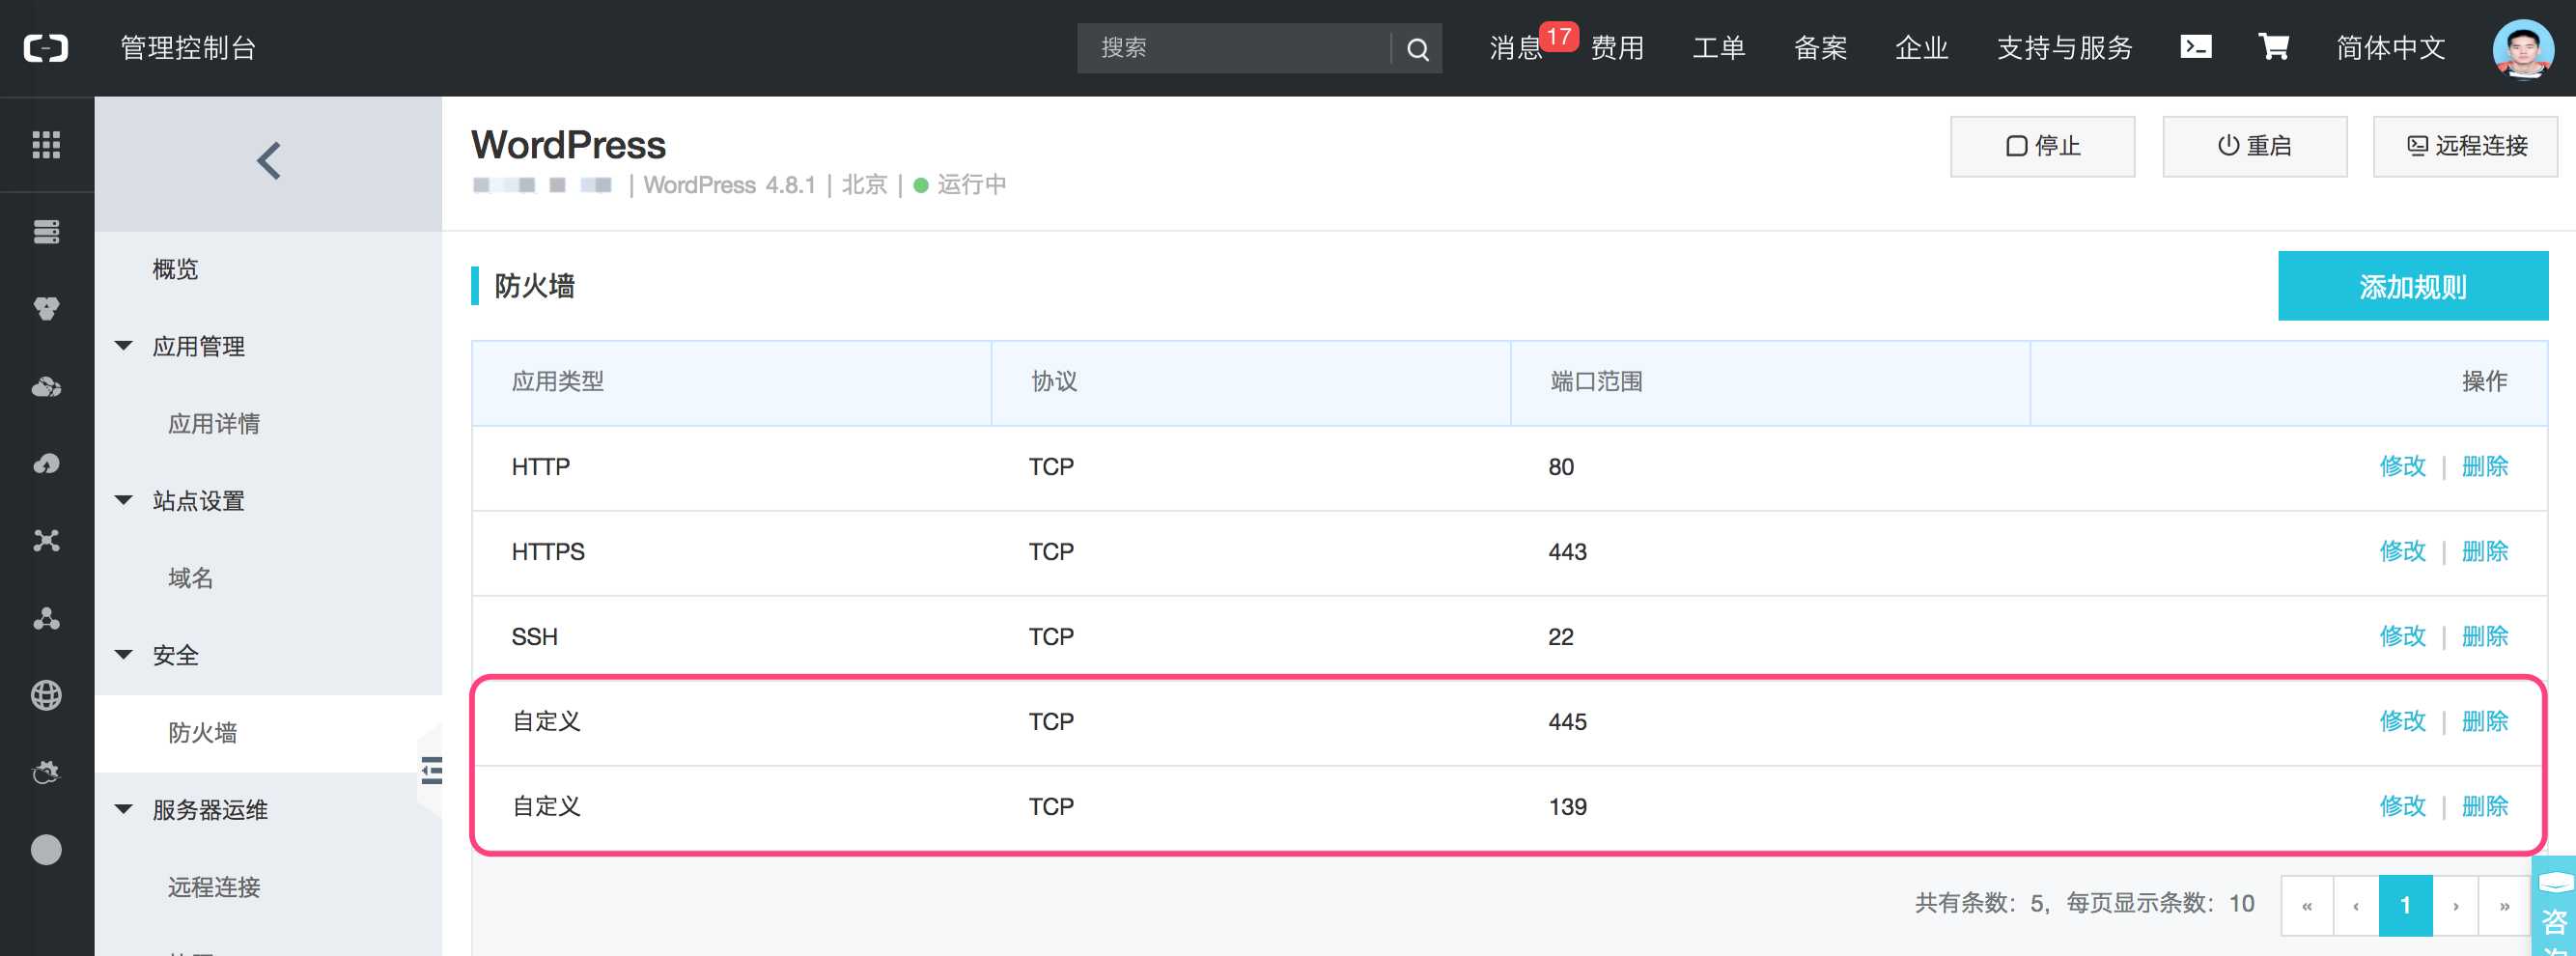Click the 重启 button
2576x956 pixels.
[x=2254, y=146]
